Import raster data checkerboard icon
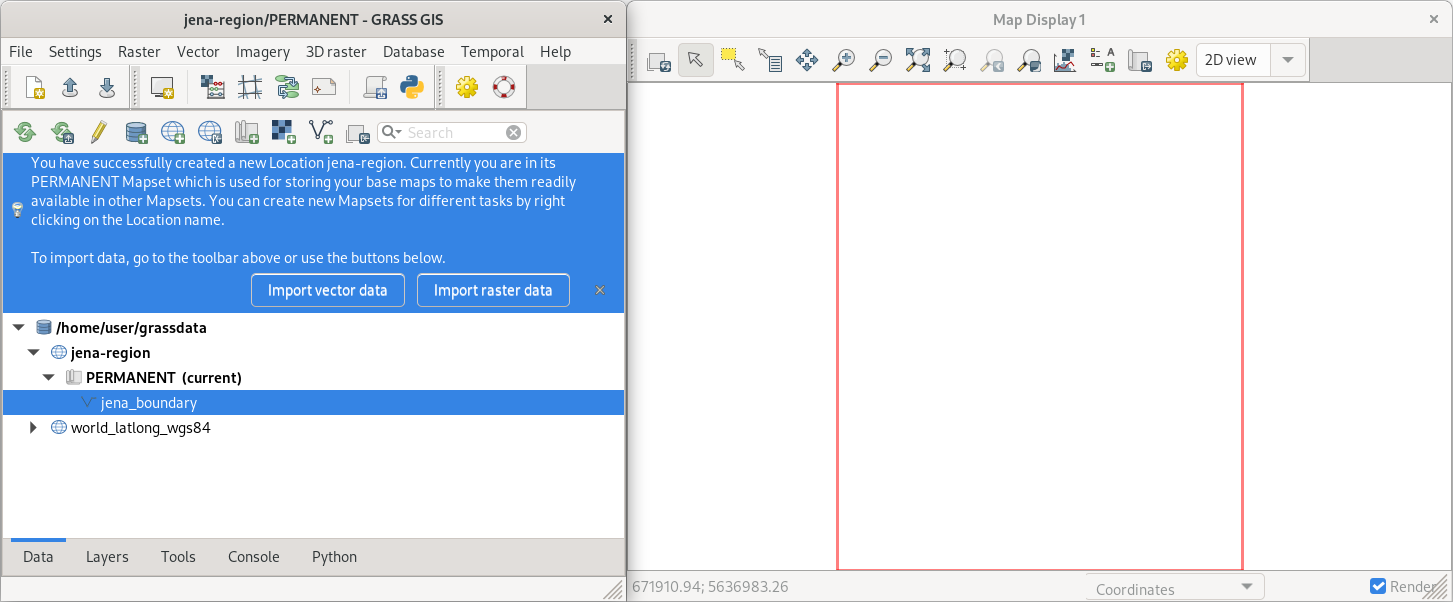 (x=284, y=132)
